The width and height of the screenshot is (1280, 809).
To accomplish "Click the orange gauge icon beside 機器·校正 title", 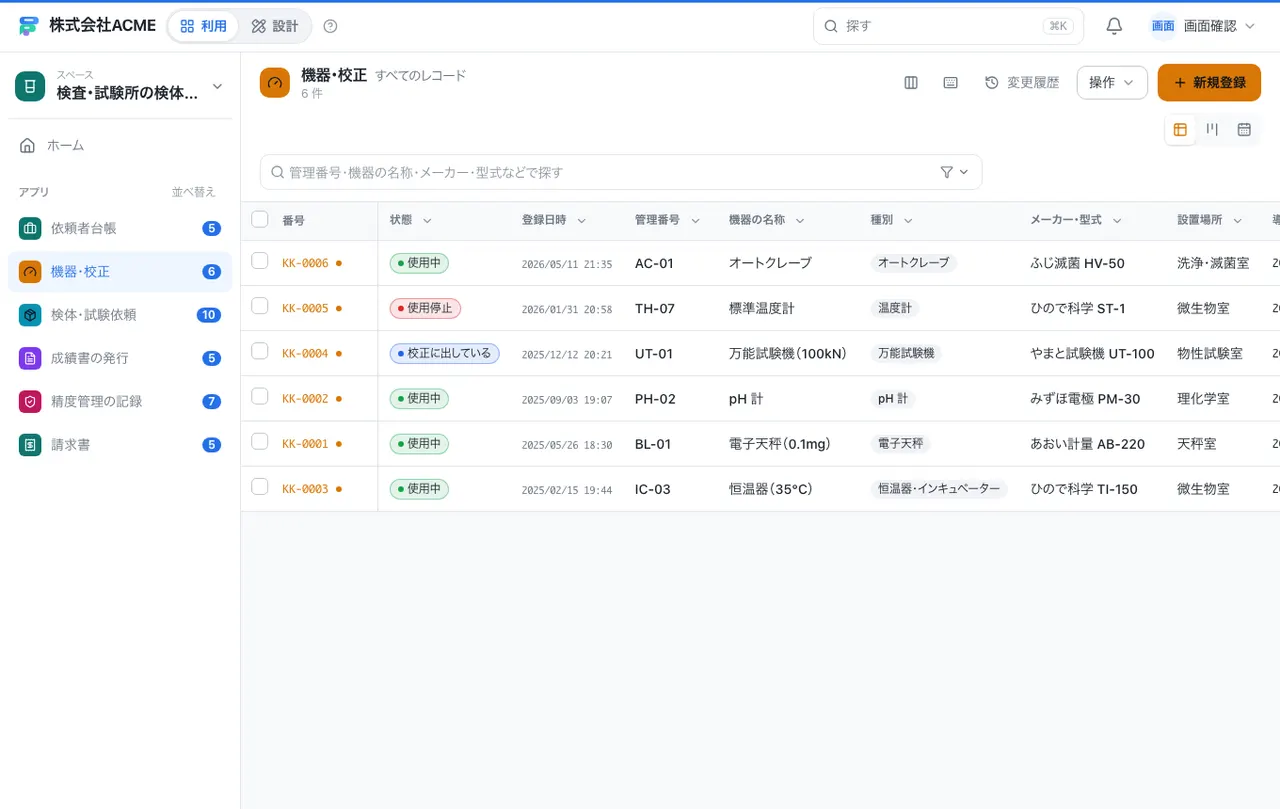I will [x=275, y=83].
